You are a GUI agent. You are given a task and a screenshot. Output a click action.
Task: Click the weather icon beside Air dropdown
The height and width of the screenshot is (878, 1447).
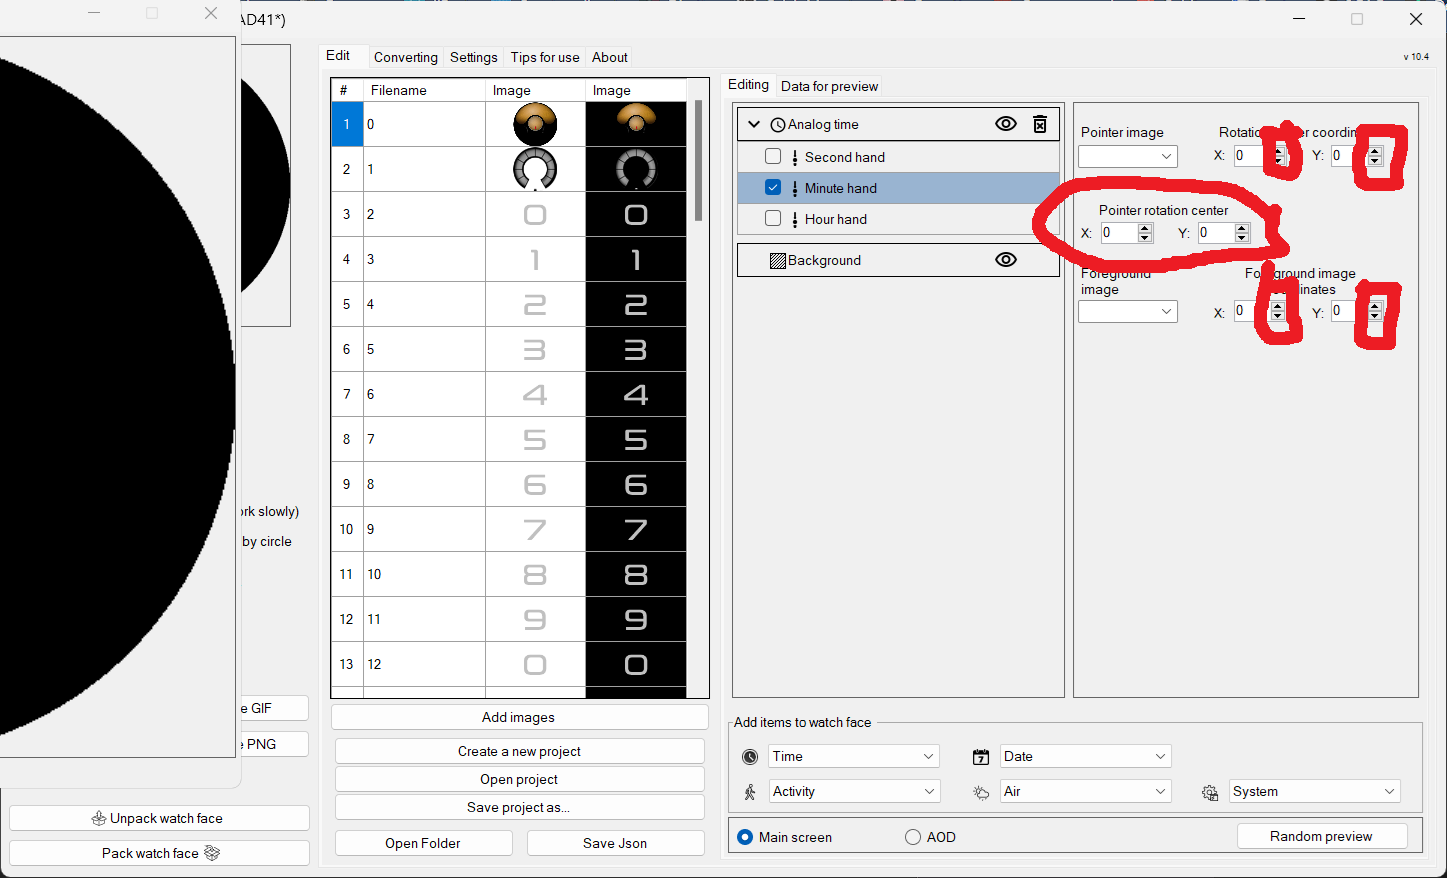(981, 792)
